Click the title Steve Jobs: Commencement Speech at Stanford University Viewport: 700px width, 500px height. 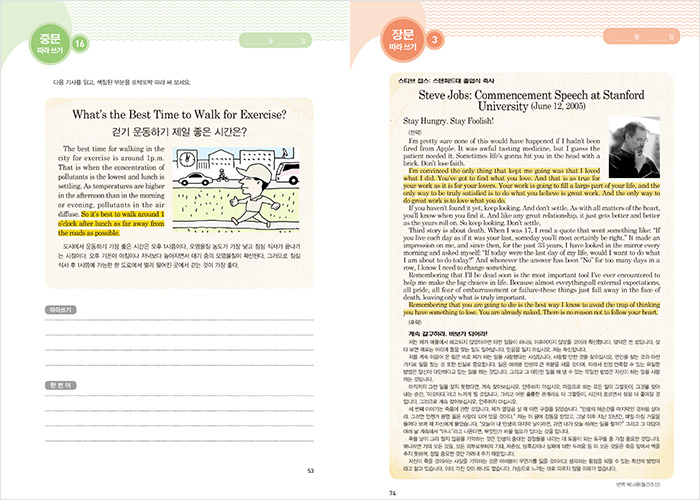coord(531,100)
